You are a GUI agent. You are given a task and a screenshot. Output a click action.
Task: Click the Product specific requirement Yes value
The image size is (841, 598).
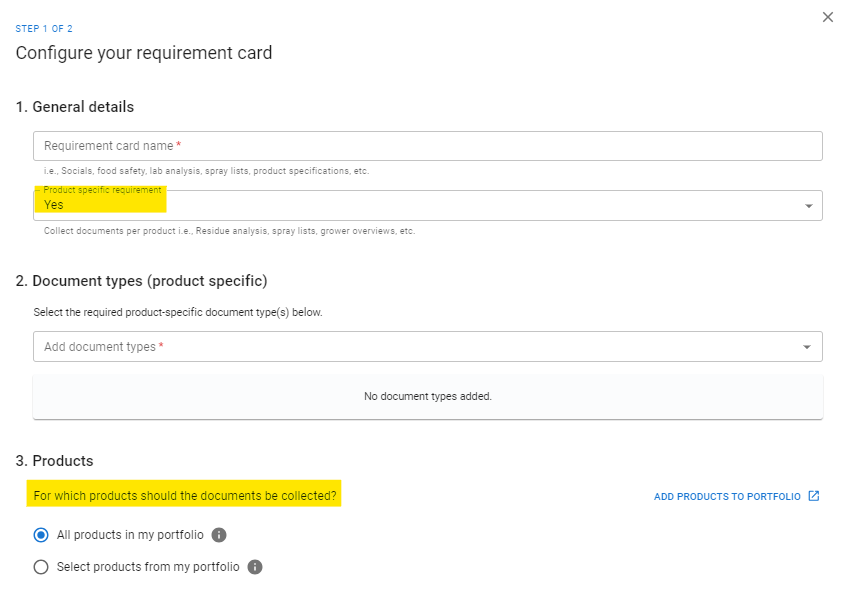pyautogui.click(x=54, y=205)
